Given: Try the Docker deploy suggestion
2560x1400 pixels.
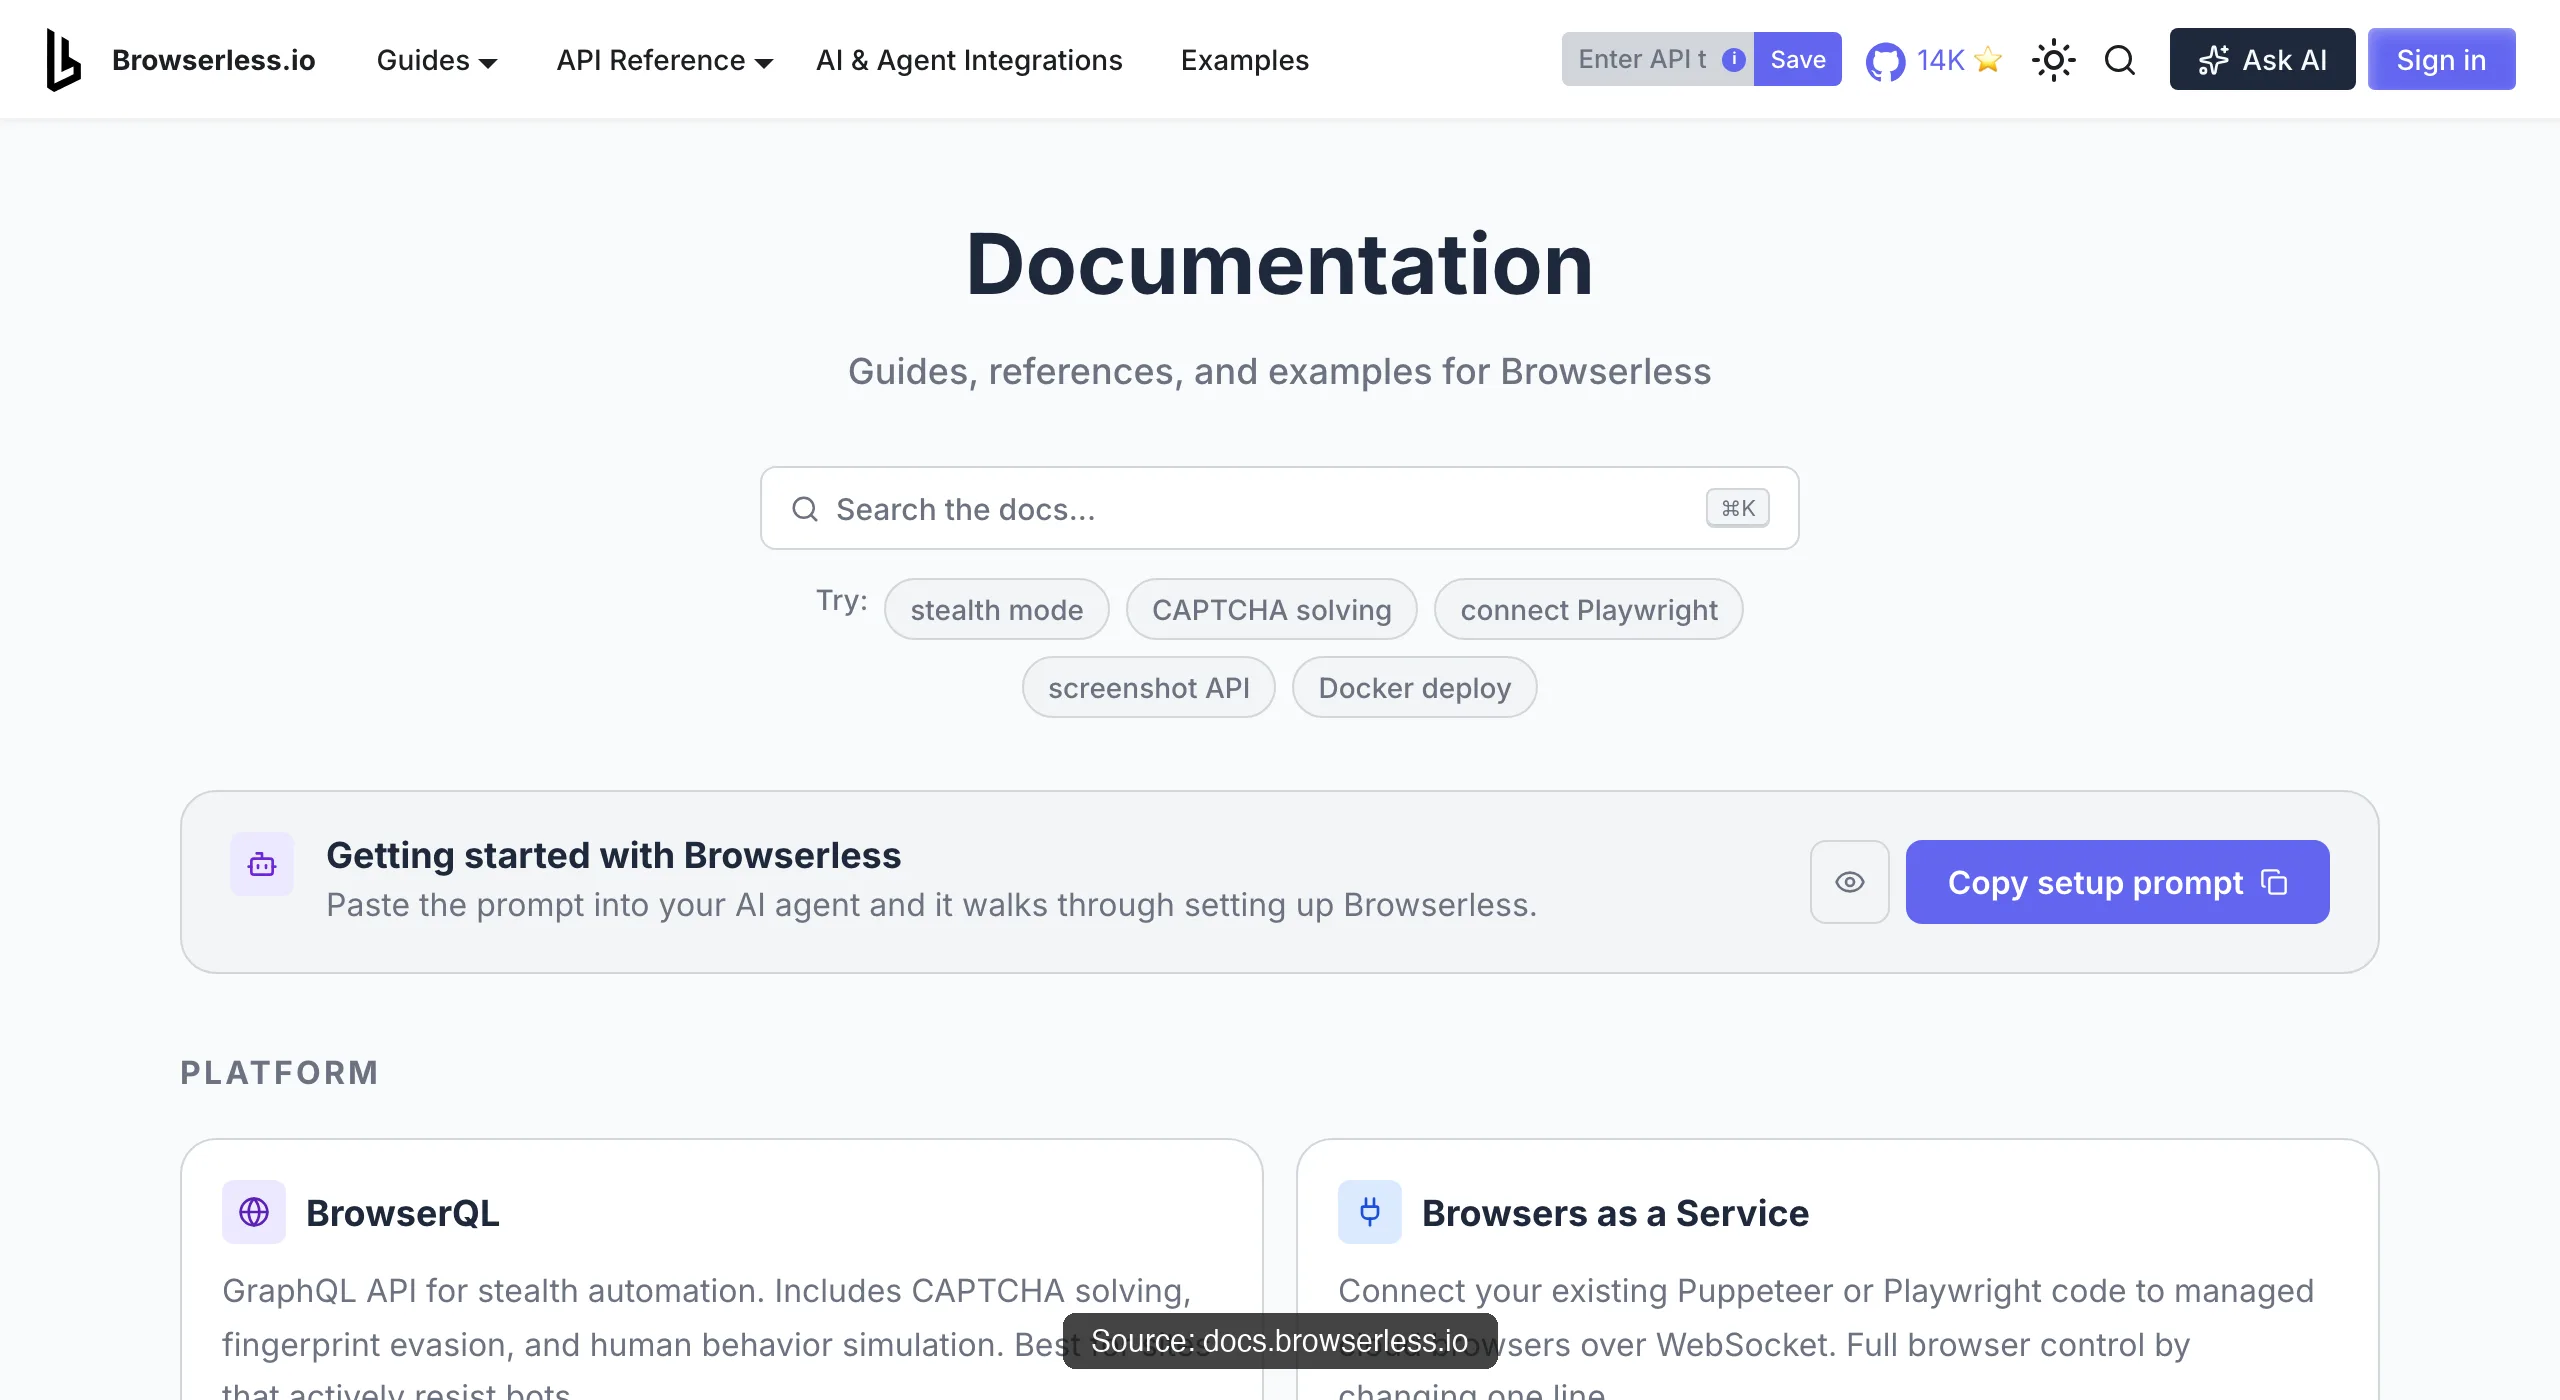Looking at the screenshot, I should 1414,687.
